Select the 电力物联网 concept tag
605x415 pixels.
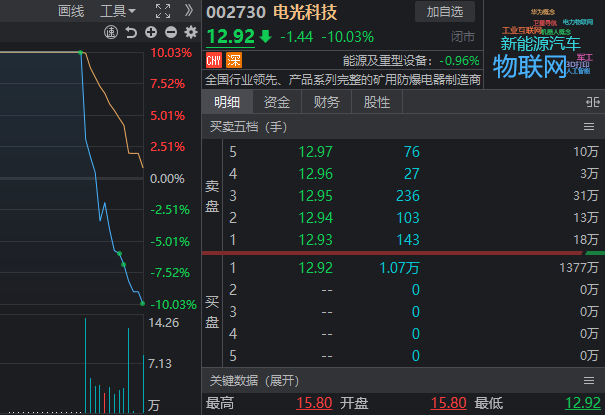[x=578, y=22]
